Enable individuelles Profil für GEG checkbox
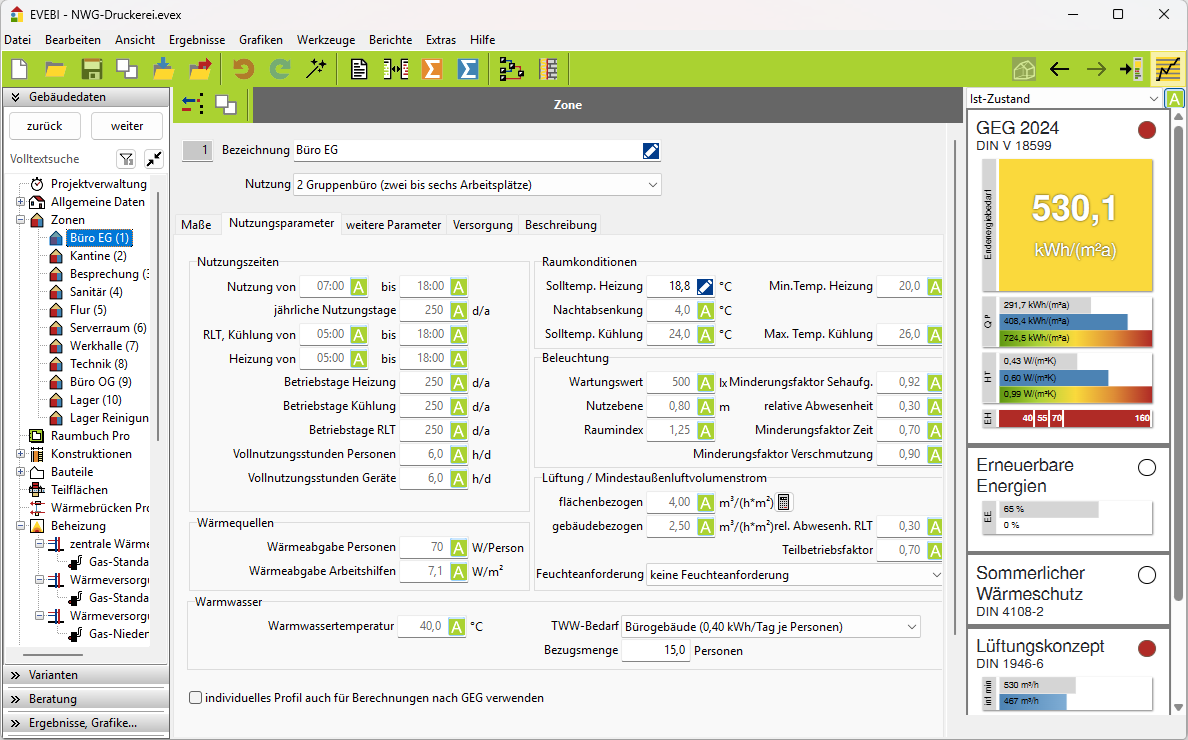This screenshot has height=740, width=1188. tap(195, 698)
